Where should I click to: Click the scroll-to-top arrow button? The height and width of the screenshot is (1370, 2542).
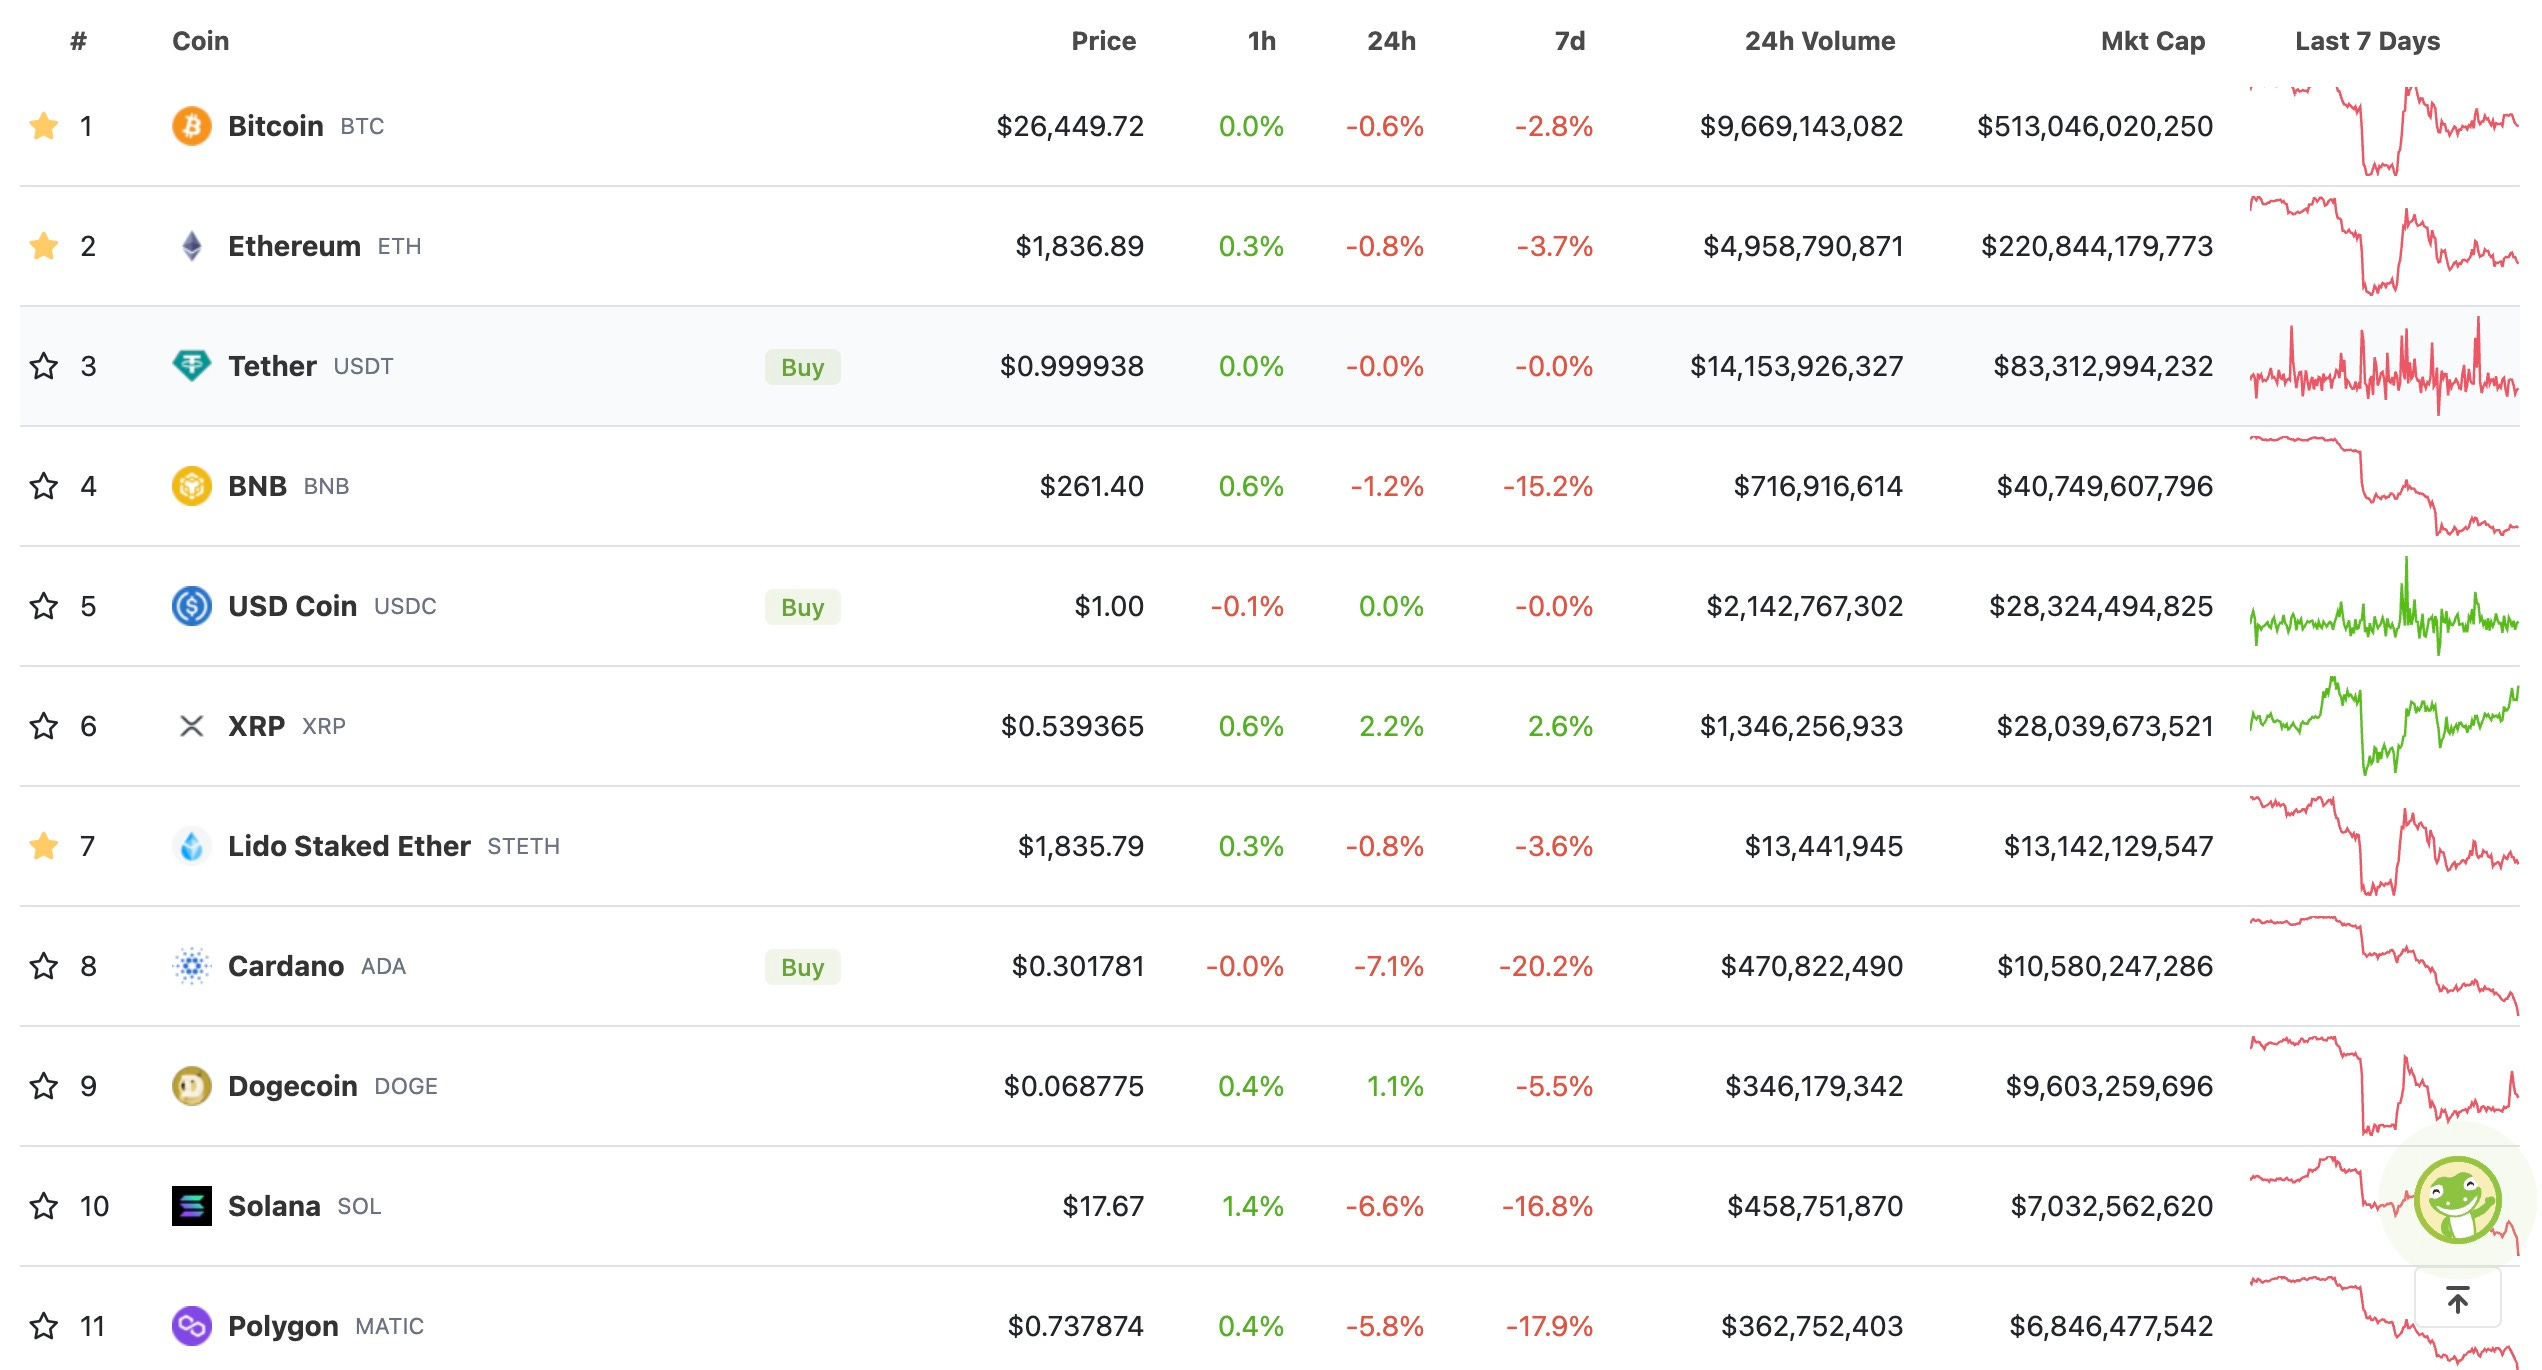tap(2458, 1298)
